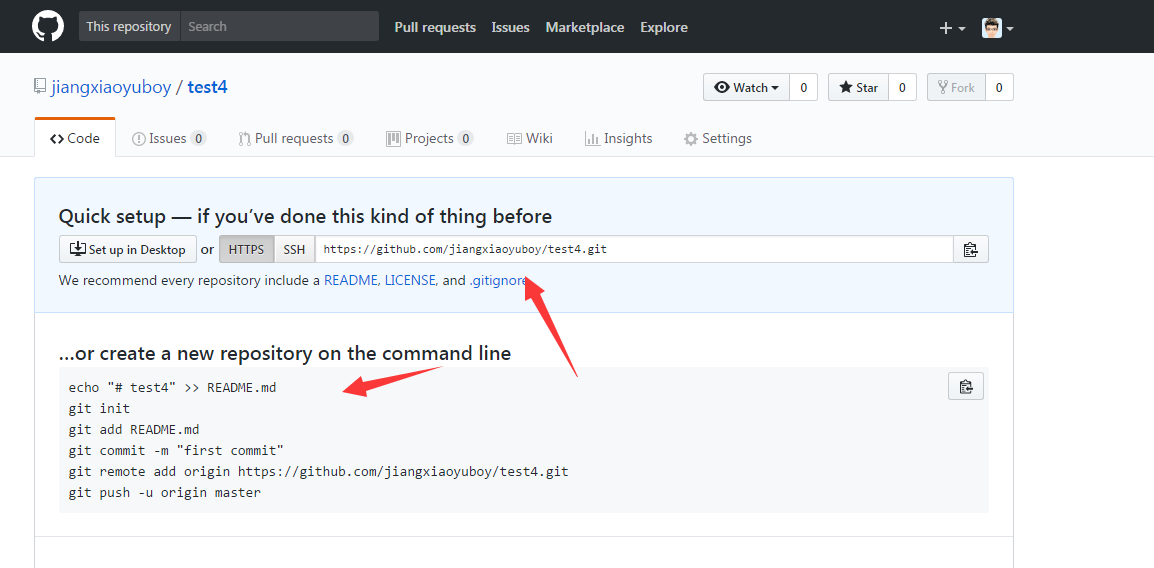Screen dimensions: 1154x568
Task: View the stargazers count next to Star
Action: tap(902, 88)
